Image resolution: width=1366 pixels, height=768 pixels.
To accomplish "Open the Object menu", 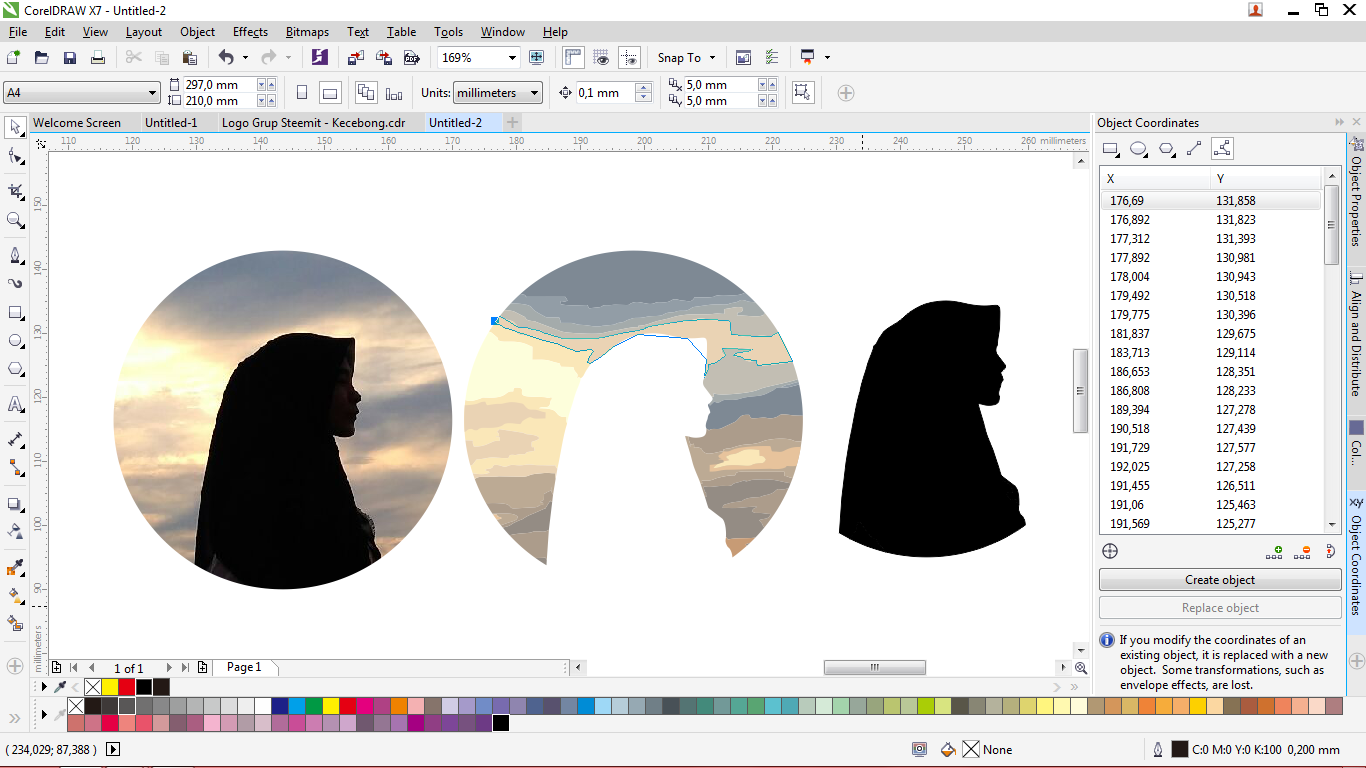I will pos(198,32).
